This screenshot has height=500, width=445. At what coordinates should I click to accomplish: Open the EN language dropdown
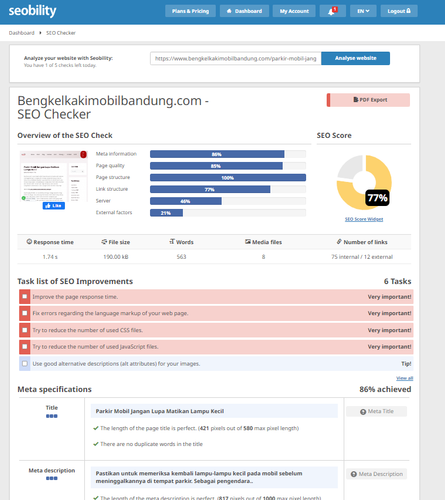tap(363, 11)
